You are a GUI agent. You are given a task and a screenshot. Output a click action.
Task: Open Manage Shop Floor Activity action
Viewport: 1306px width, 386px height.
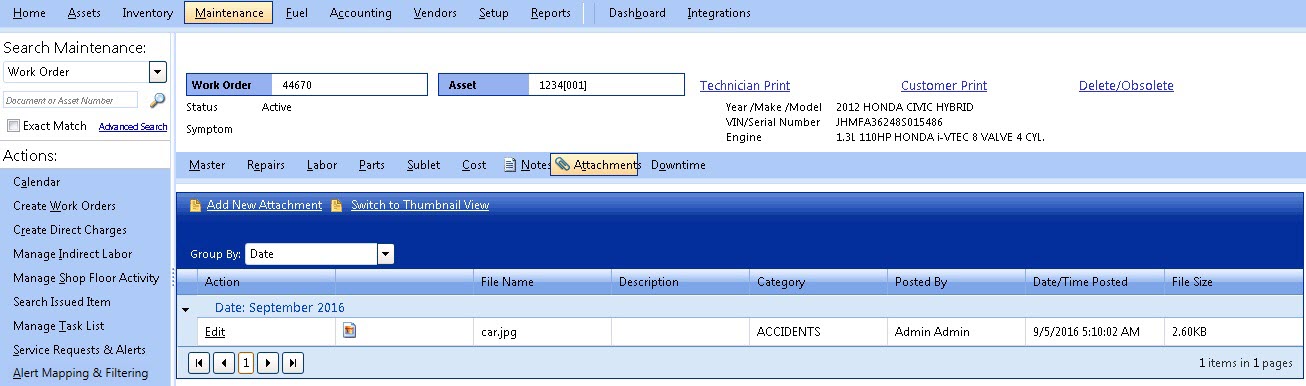pos(86,278)
